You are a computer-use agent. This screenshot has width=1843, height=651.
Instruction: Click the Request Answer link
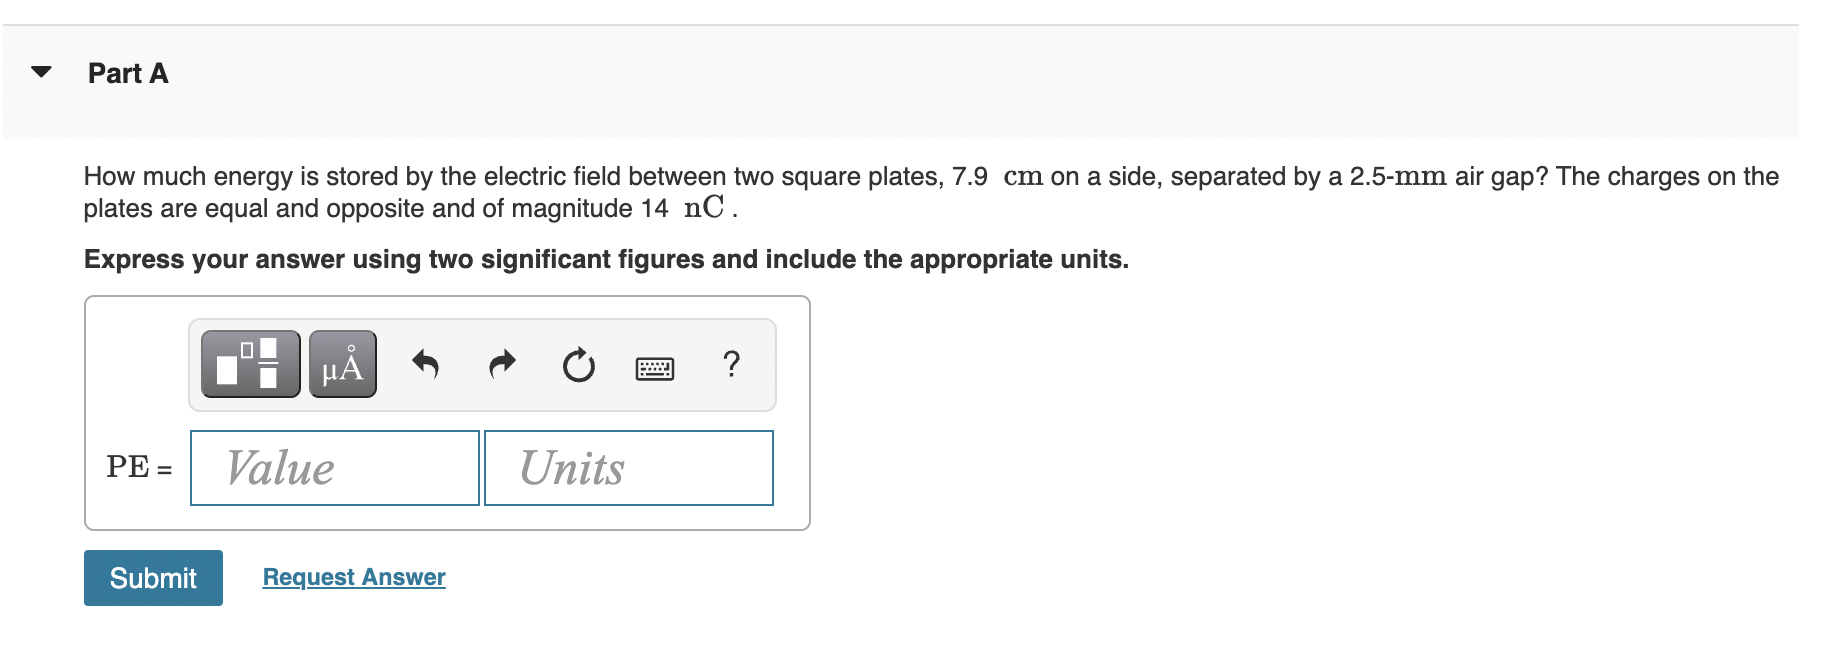(354, 577)
